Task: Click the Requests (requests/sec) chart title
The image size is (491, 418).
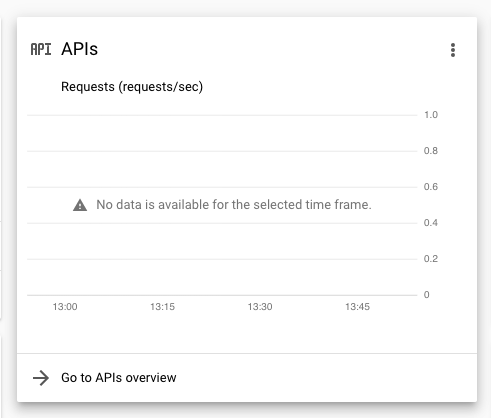Action: (x=132, y=87)
